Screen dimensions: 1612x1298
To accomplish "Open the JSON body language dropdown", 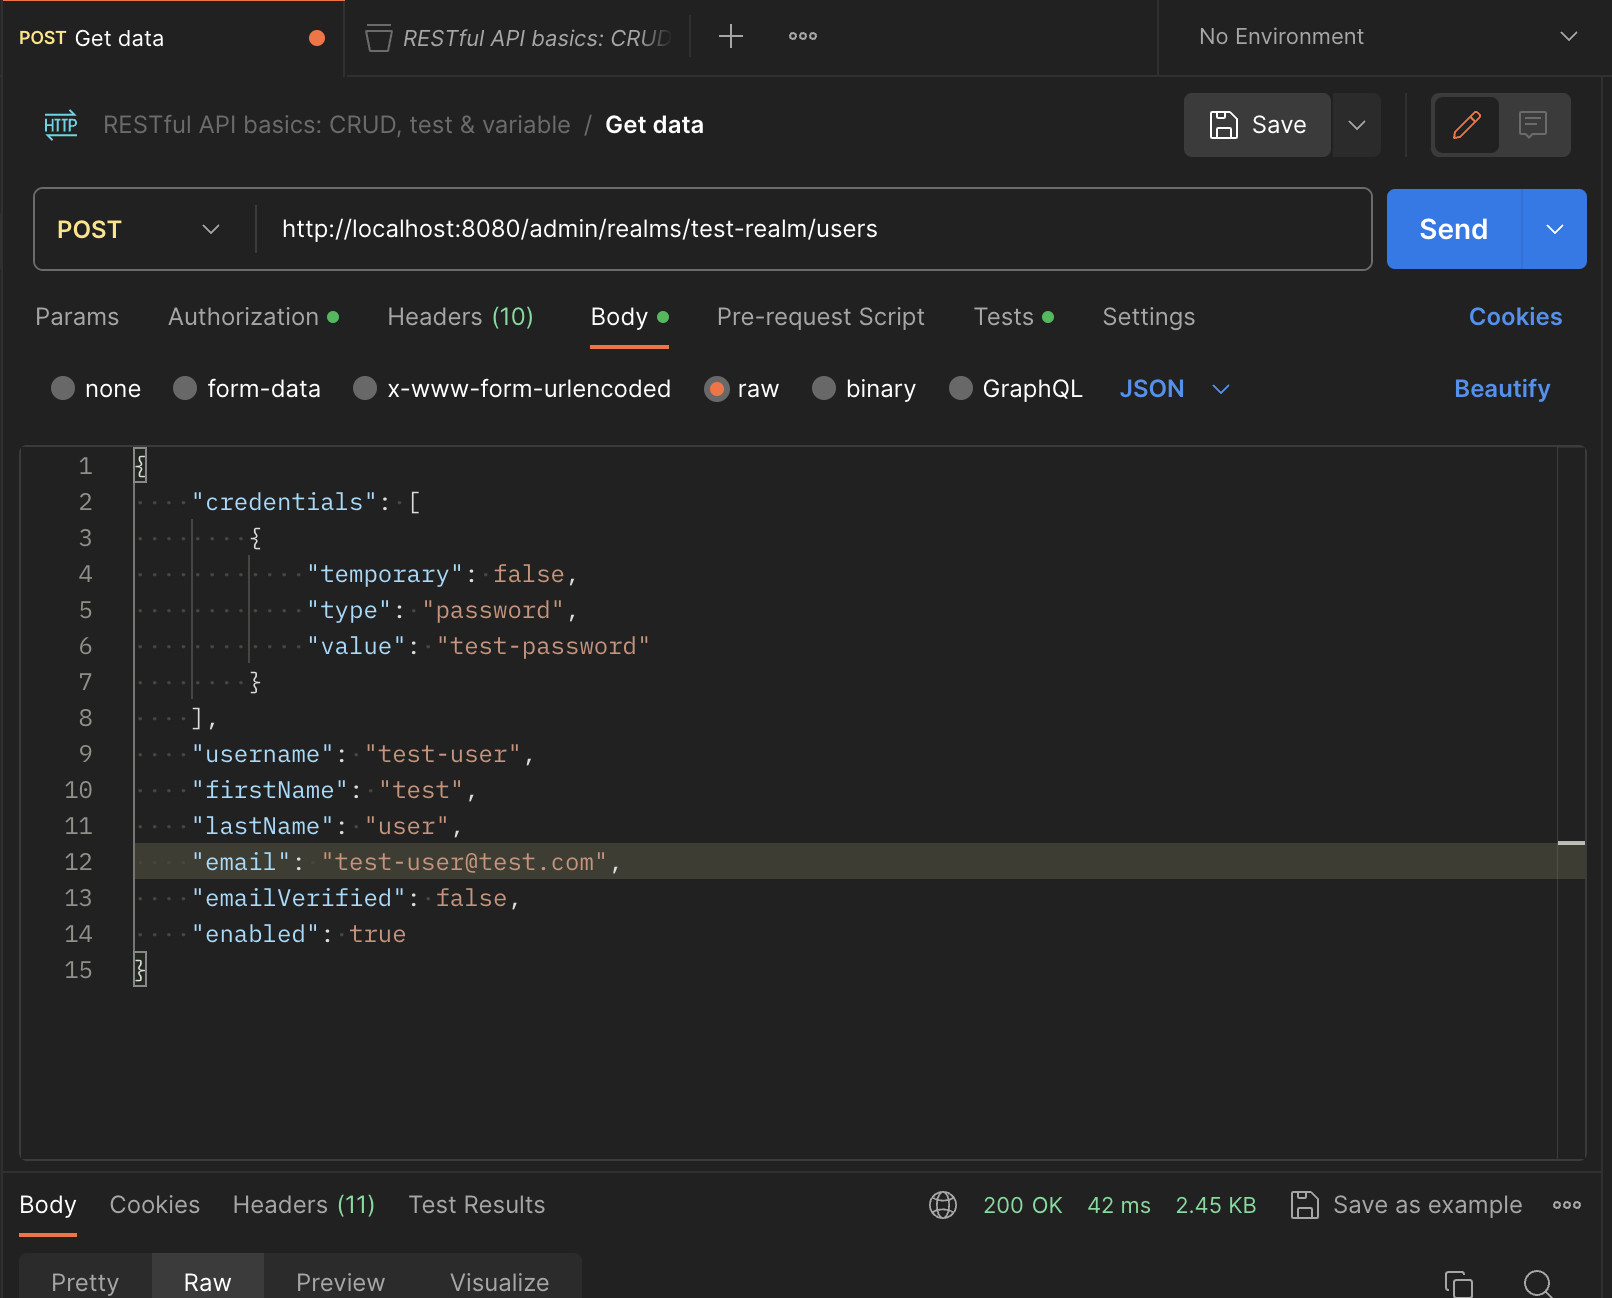I will (1173, 389).
